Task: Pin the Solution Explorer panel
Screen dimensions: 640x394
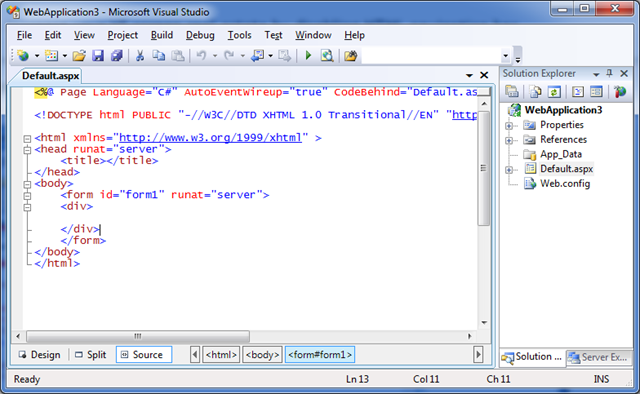Action: (609, 73)
